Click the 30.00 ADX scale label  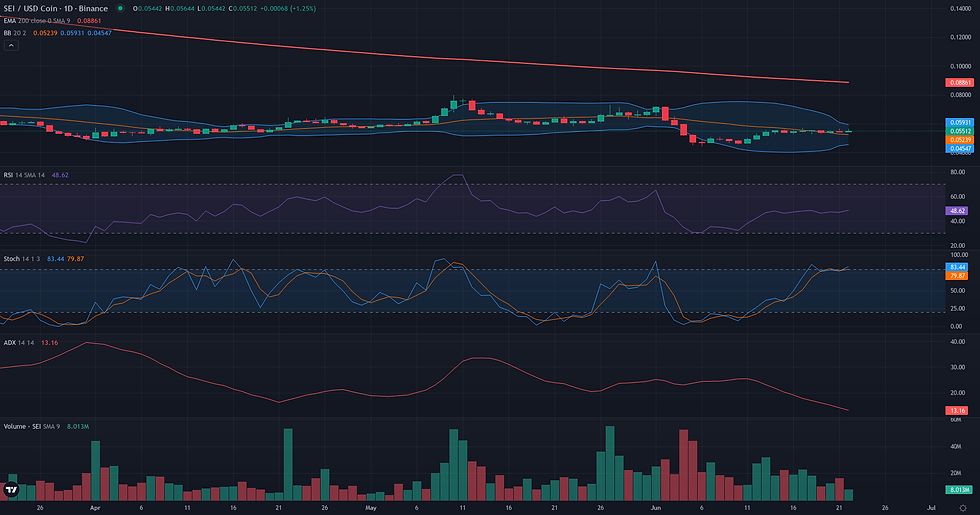pos(958,368)
